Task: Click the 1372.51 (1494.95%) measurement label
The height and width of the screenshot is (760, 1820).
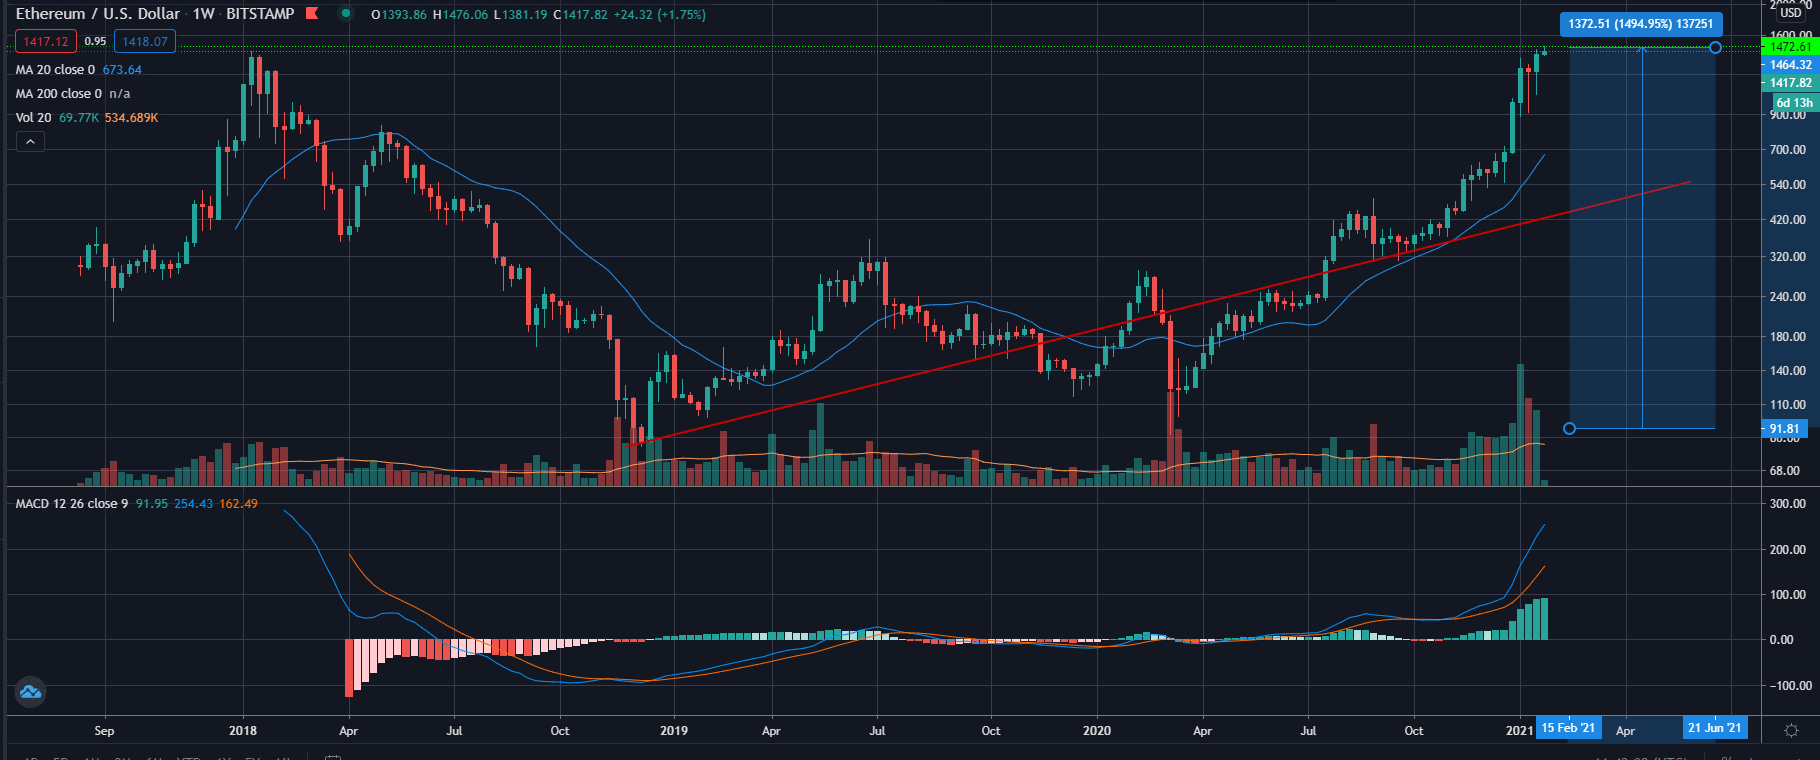Action: click(x=1640, y=24)
